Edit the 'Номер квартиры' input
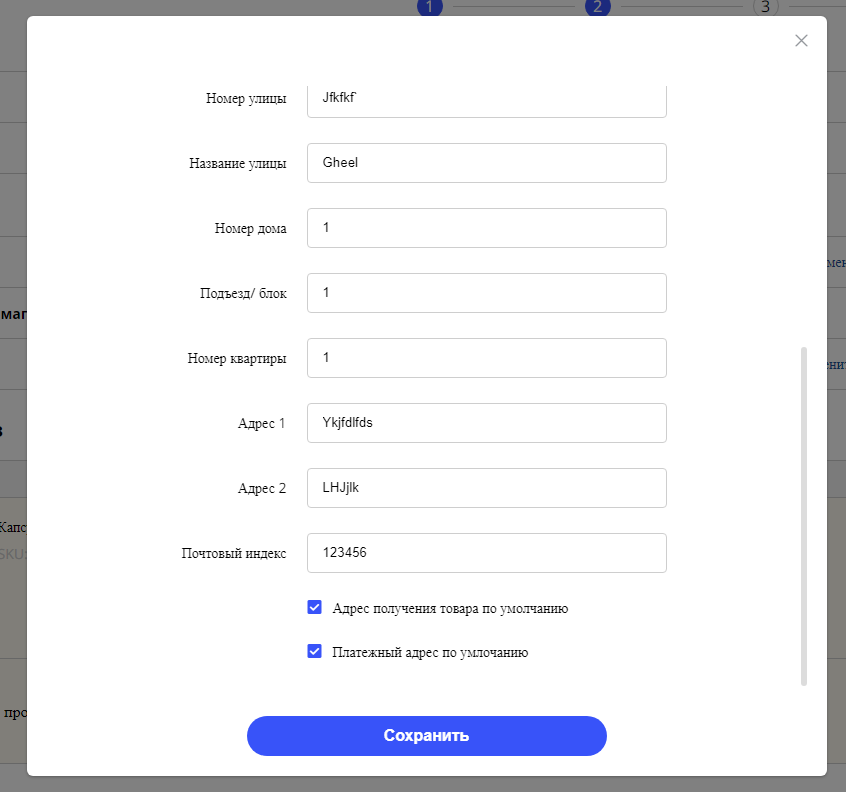Viewport: 846px width, 792px height. click(486, 358)
